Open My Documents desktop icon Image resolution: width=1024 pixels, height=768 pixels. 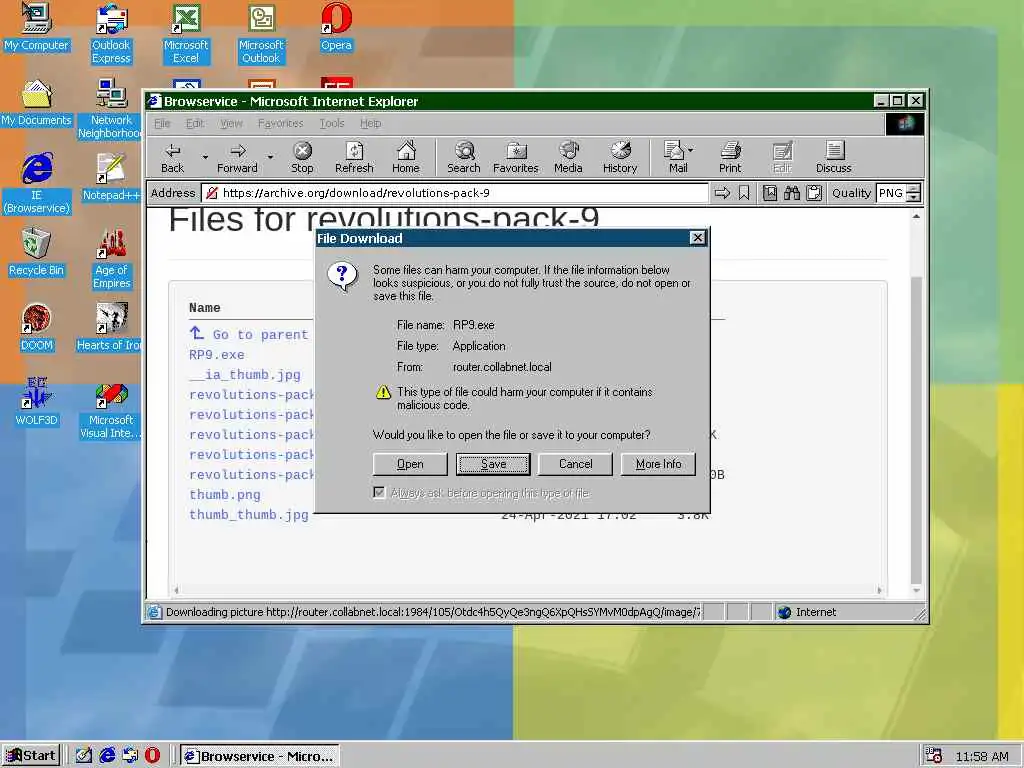36,103
